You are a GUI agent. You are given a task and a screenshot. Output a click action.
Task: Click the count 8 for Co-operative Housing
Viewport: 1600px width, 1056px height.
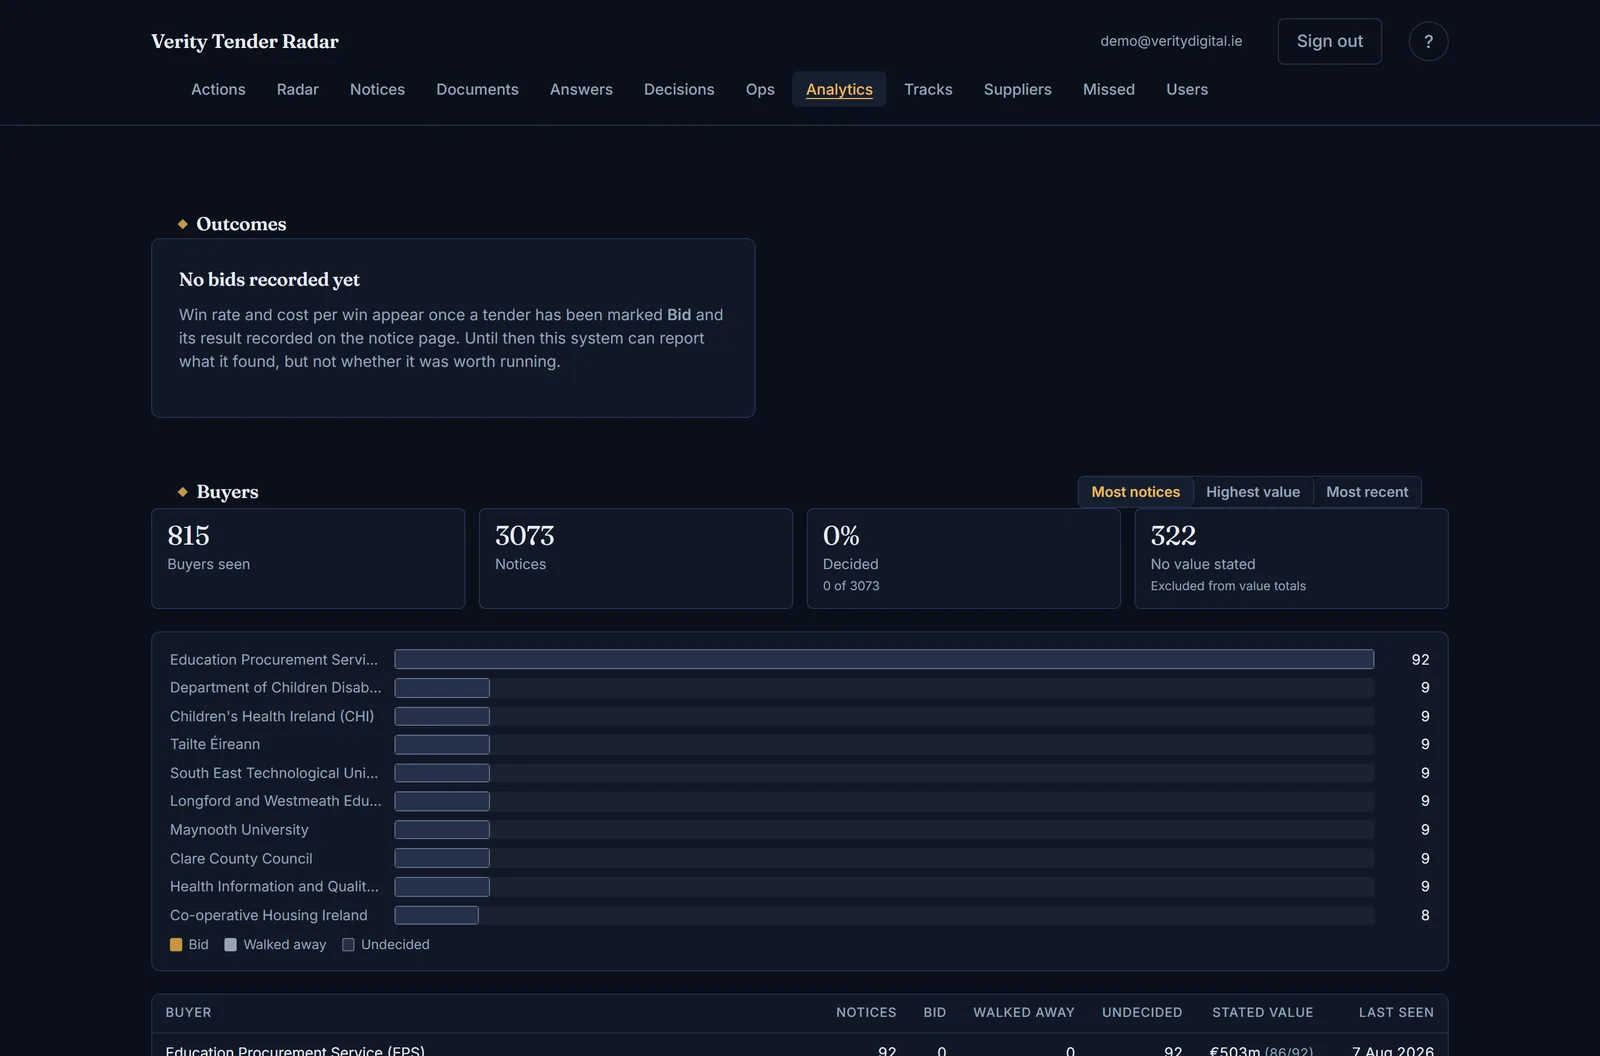pyautogui.click(x=1425, y=915)
